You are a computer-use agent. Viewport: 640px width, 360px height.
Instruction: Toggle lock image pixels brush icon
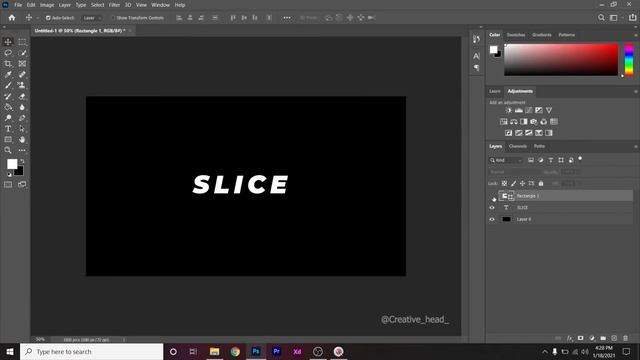(x=513, y=184)
